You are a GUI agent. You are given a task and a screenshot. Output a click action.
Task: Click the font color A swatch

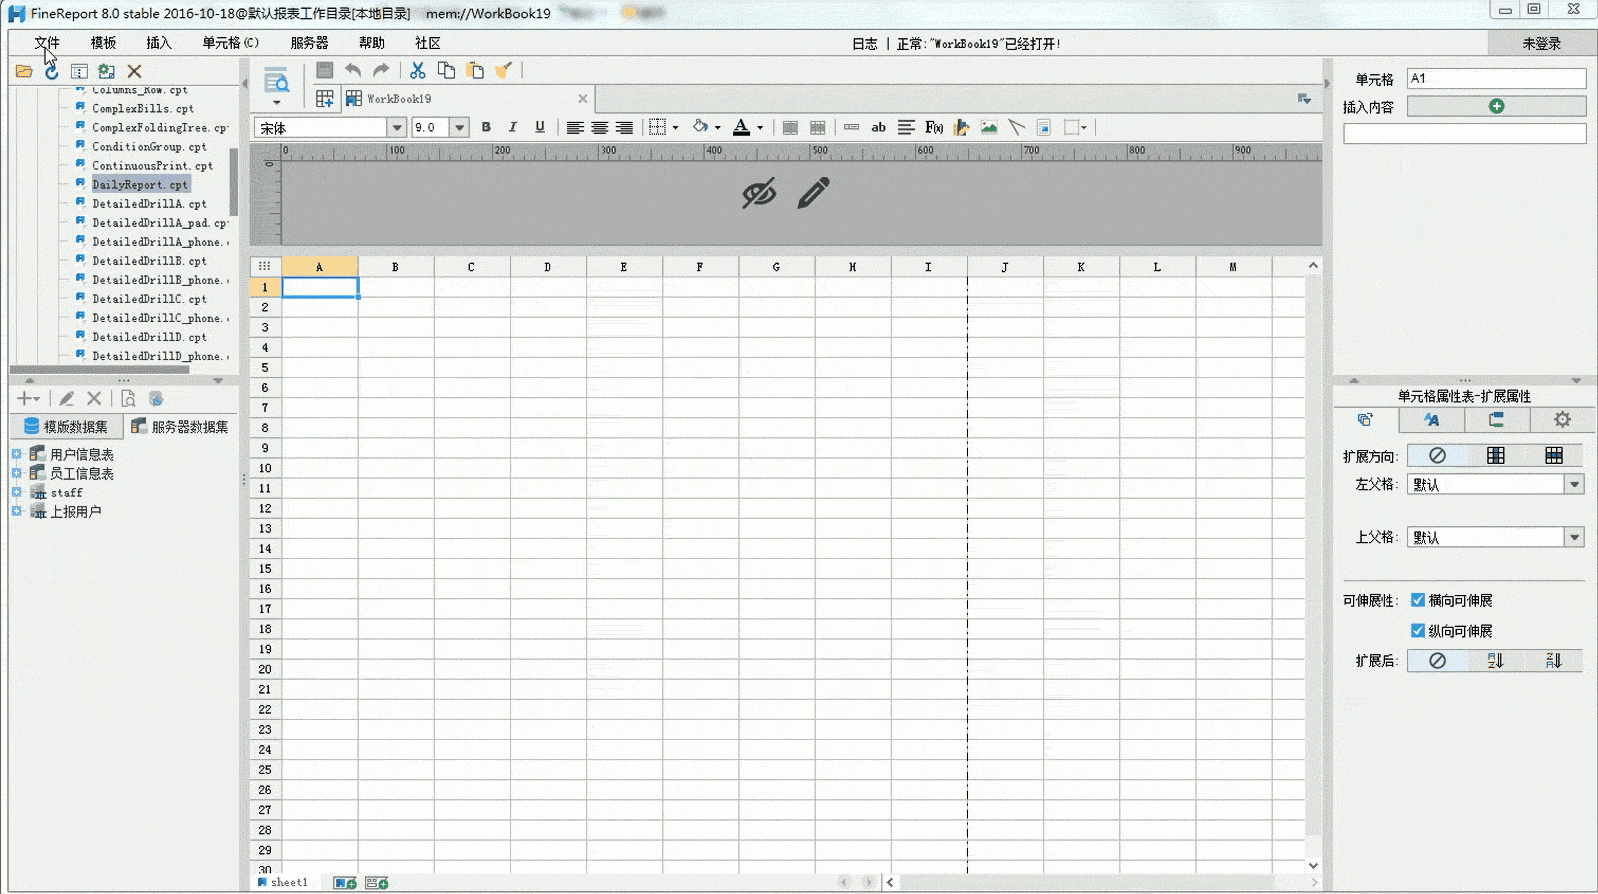(x=741, y=127)
